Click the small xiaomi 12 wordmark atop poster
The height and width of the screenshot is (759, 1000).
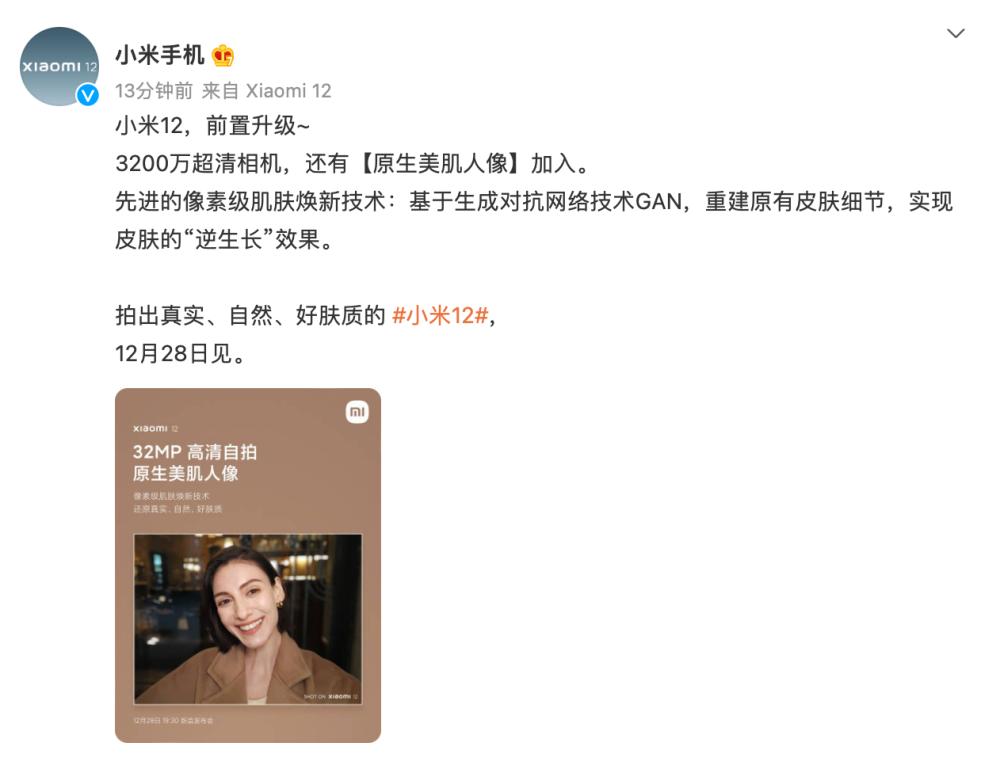click(156, 429)
